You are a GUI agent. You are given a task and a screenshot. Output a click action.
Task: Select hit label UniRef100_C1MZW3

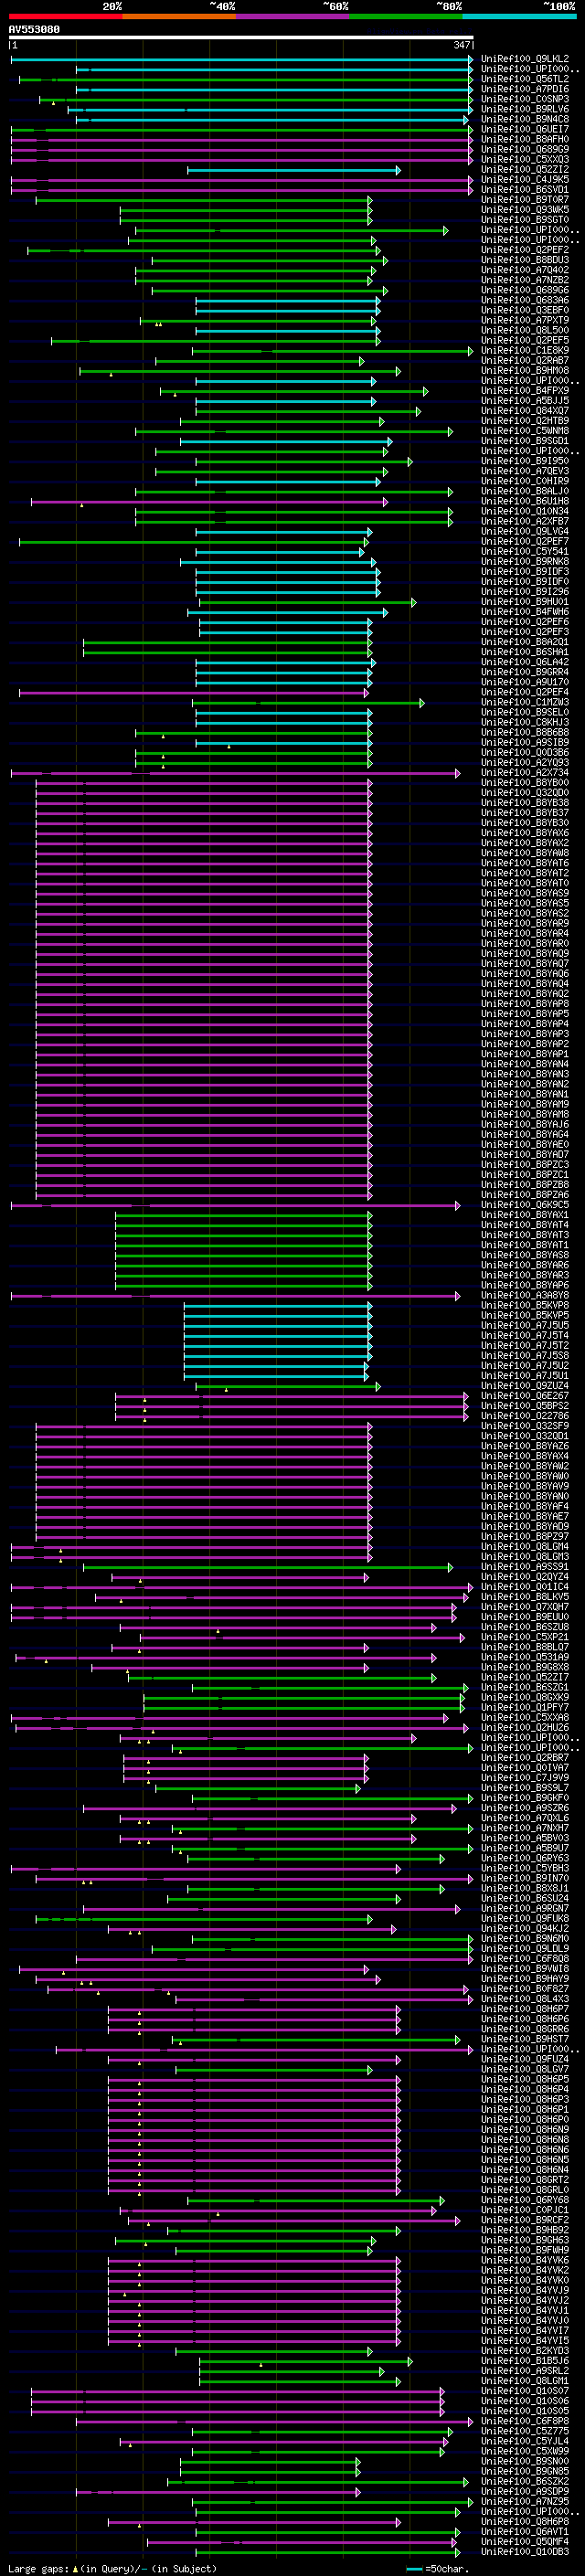click(x=525, y=703)
